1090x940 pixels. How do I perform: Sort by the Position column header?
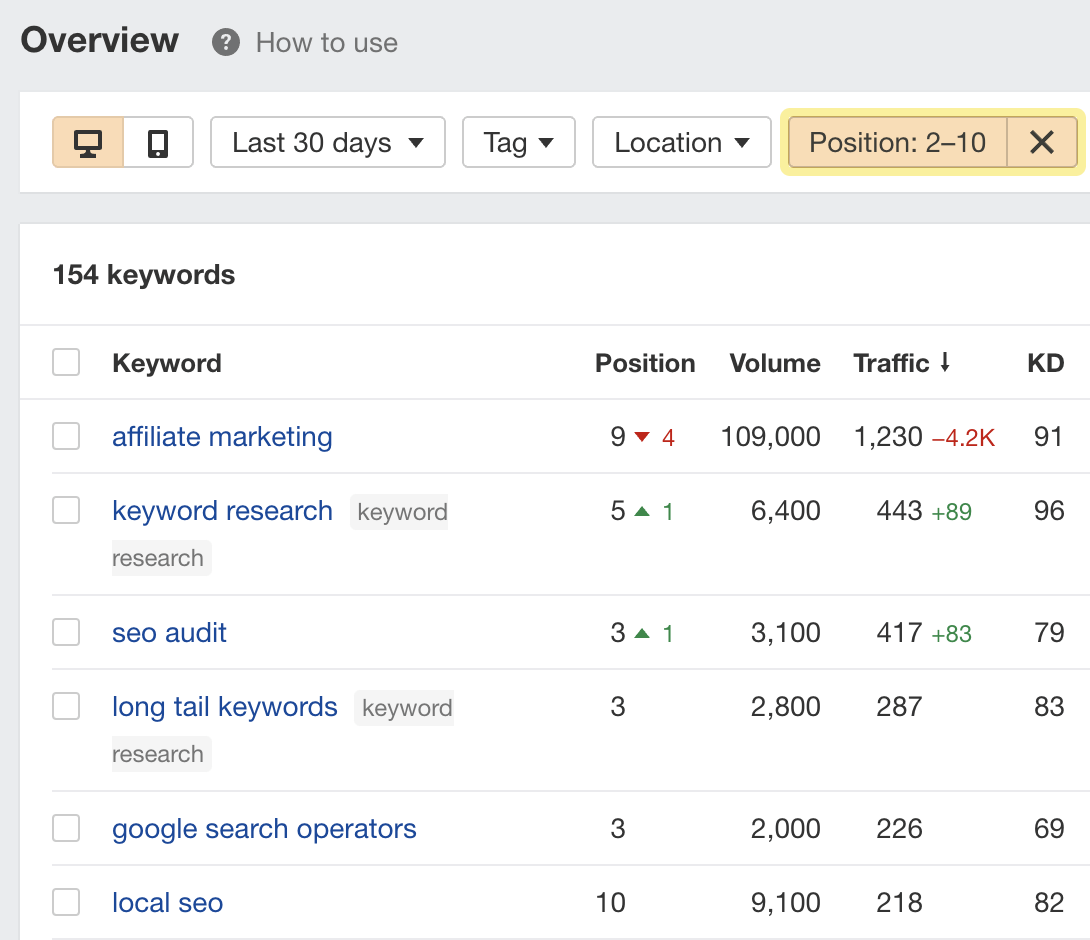[x=645, y=363]
